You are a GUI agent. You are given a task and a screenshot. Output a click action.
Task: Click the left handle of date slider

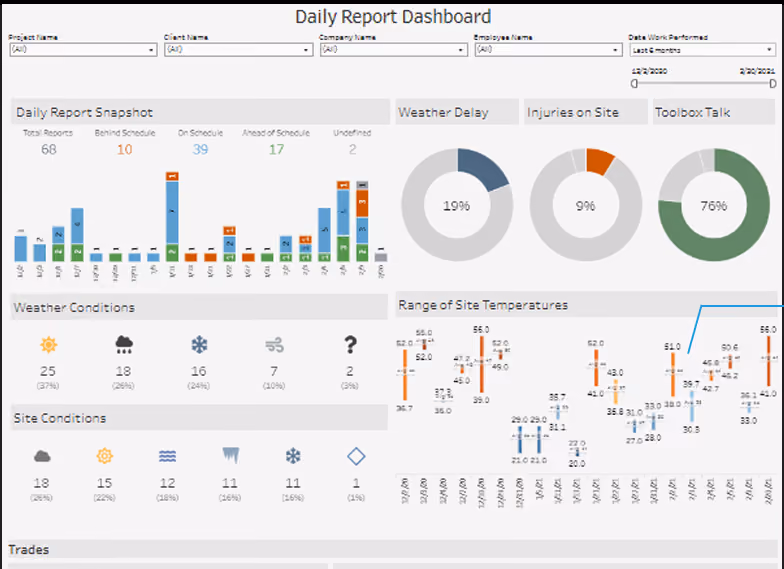(634, 84)
